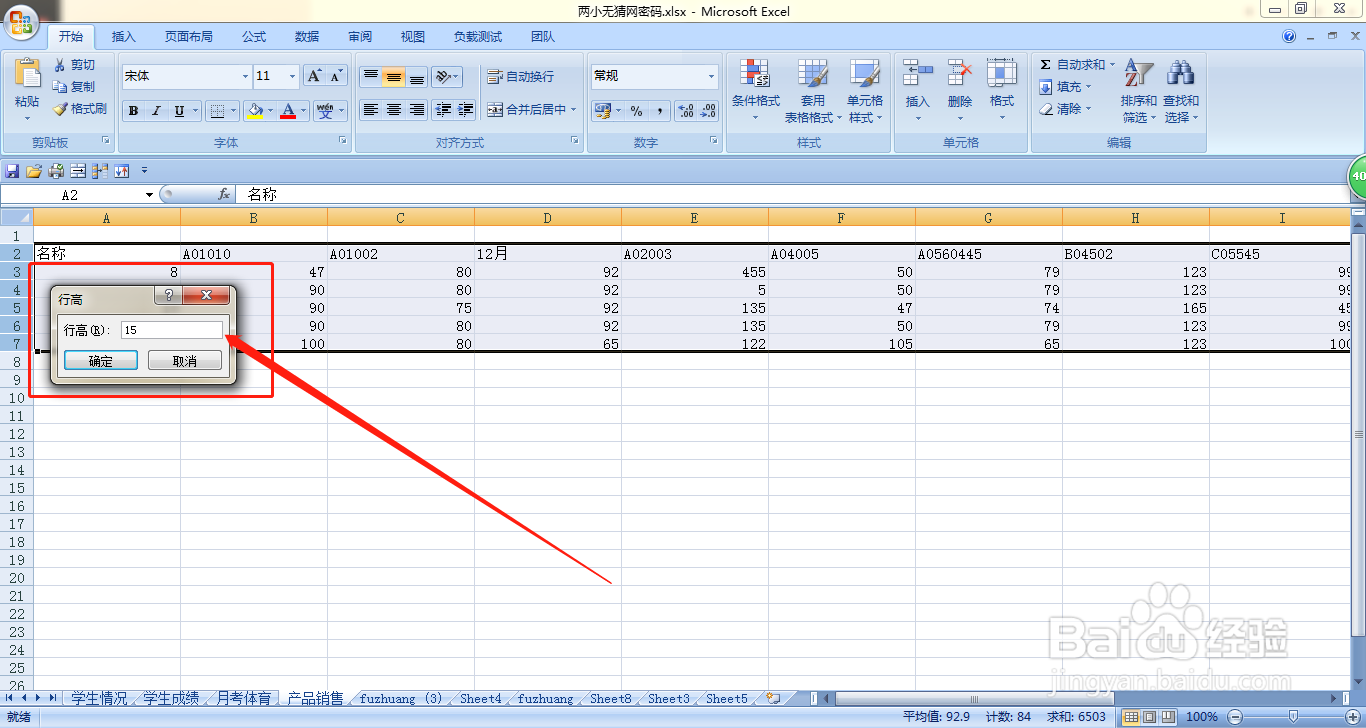
Task: Click the Open folder icon in quick access toolbar
Action: (34, 171)
